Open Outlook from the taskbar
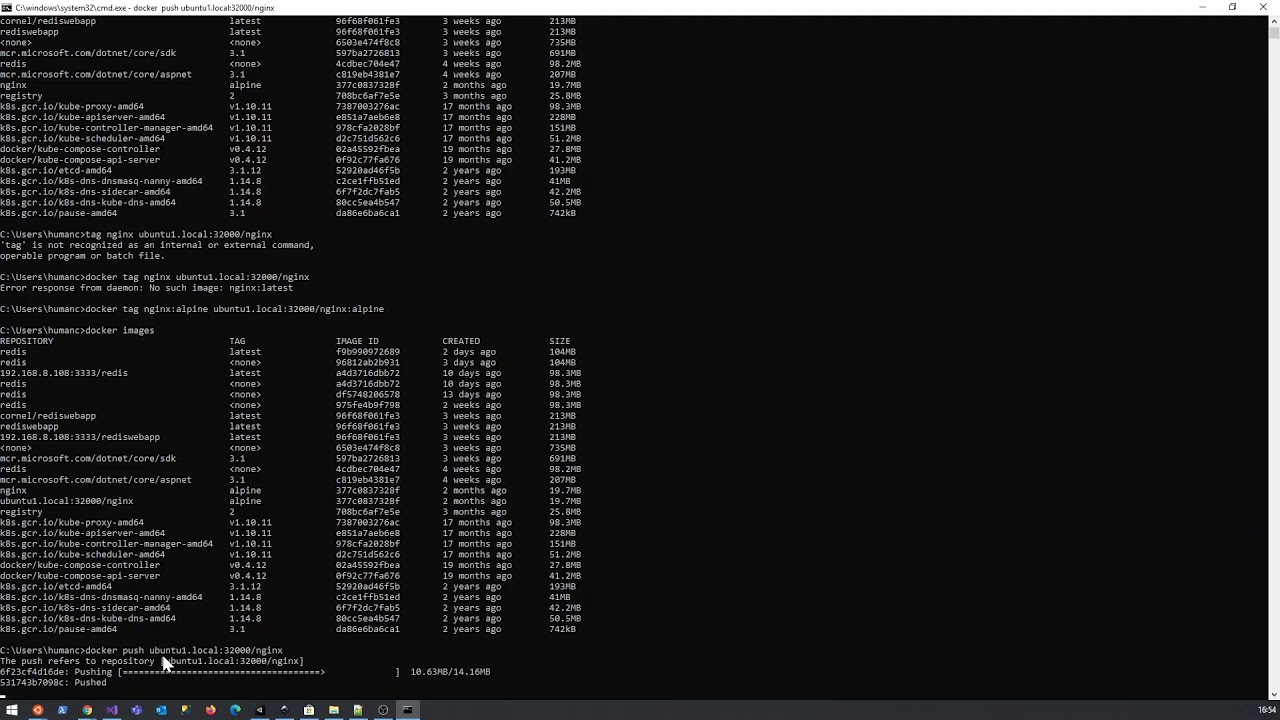 tap(161, 710)
